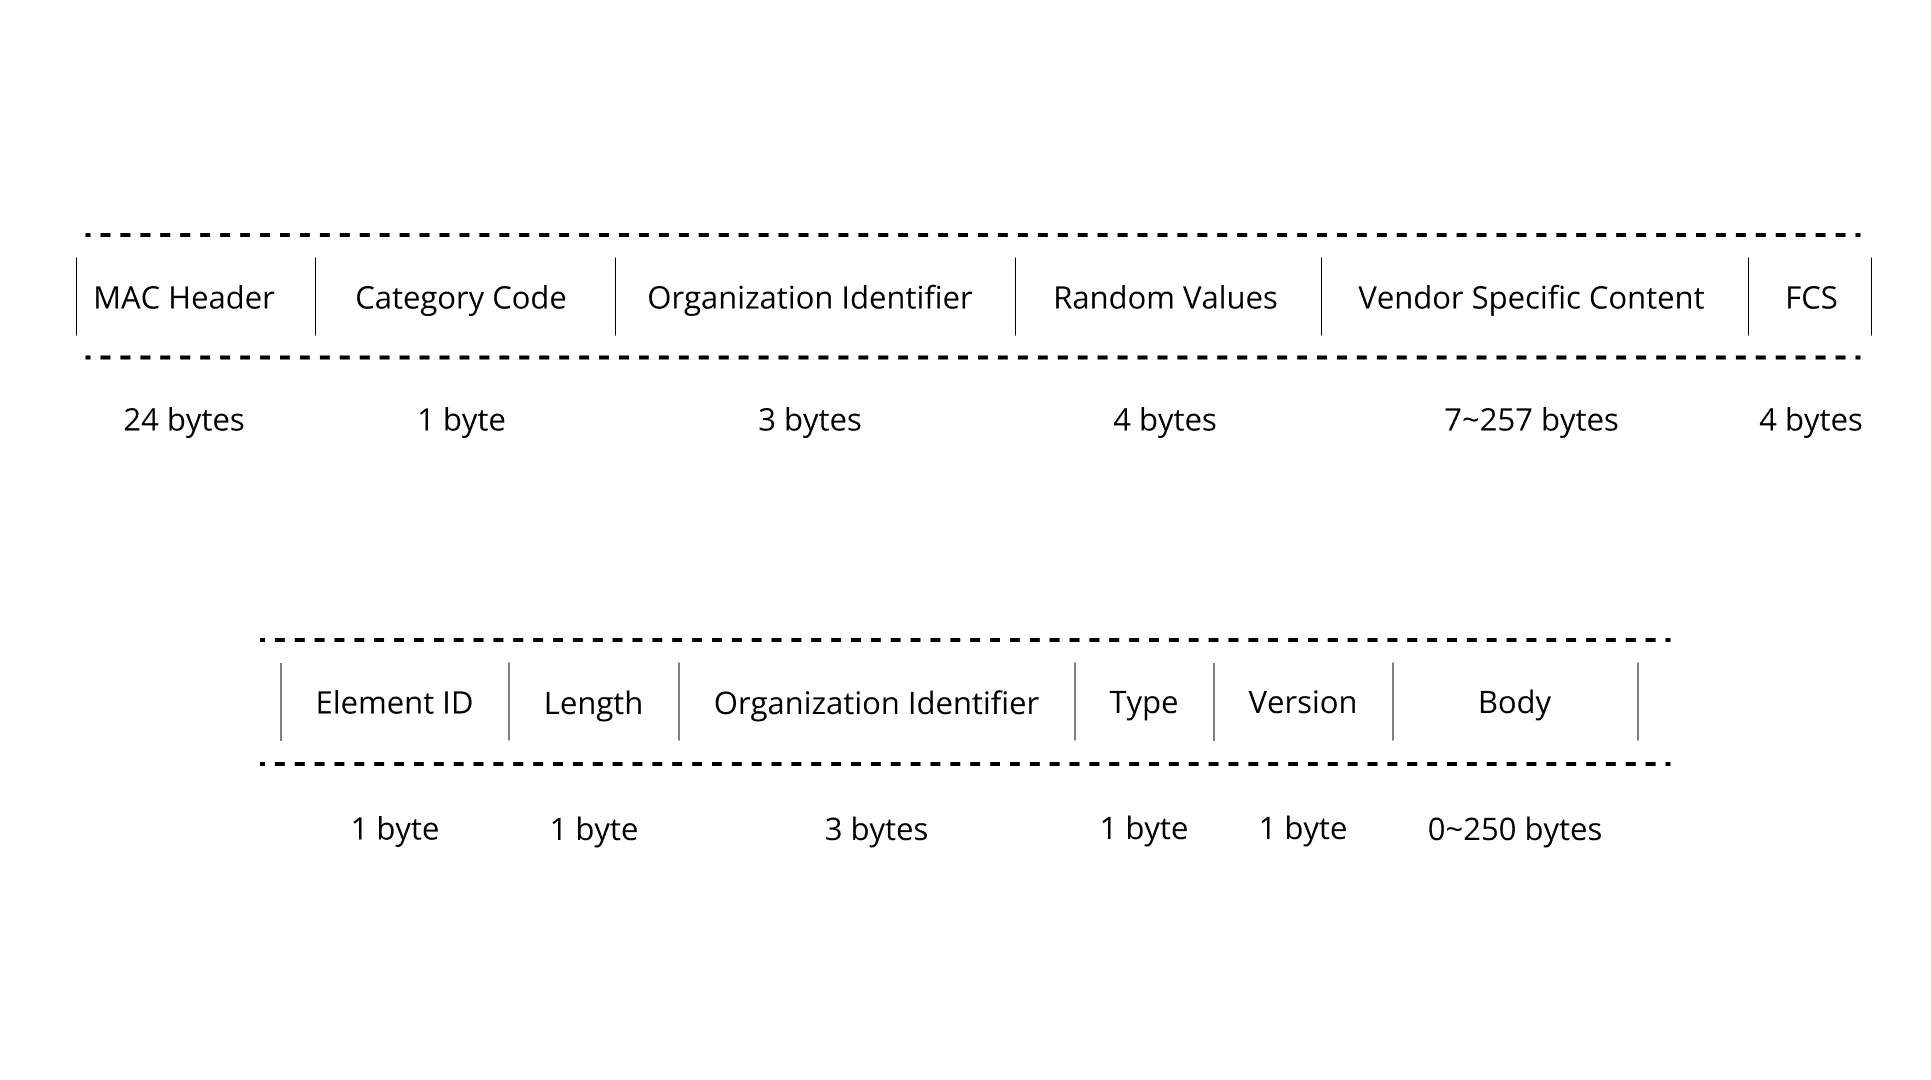Click the 24 bytes label

click(184, 420)
